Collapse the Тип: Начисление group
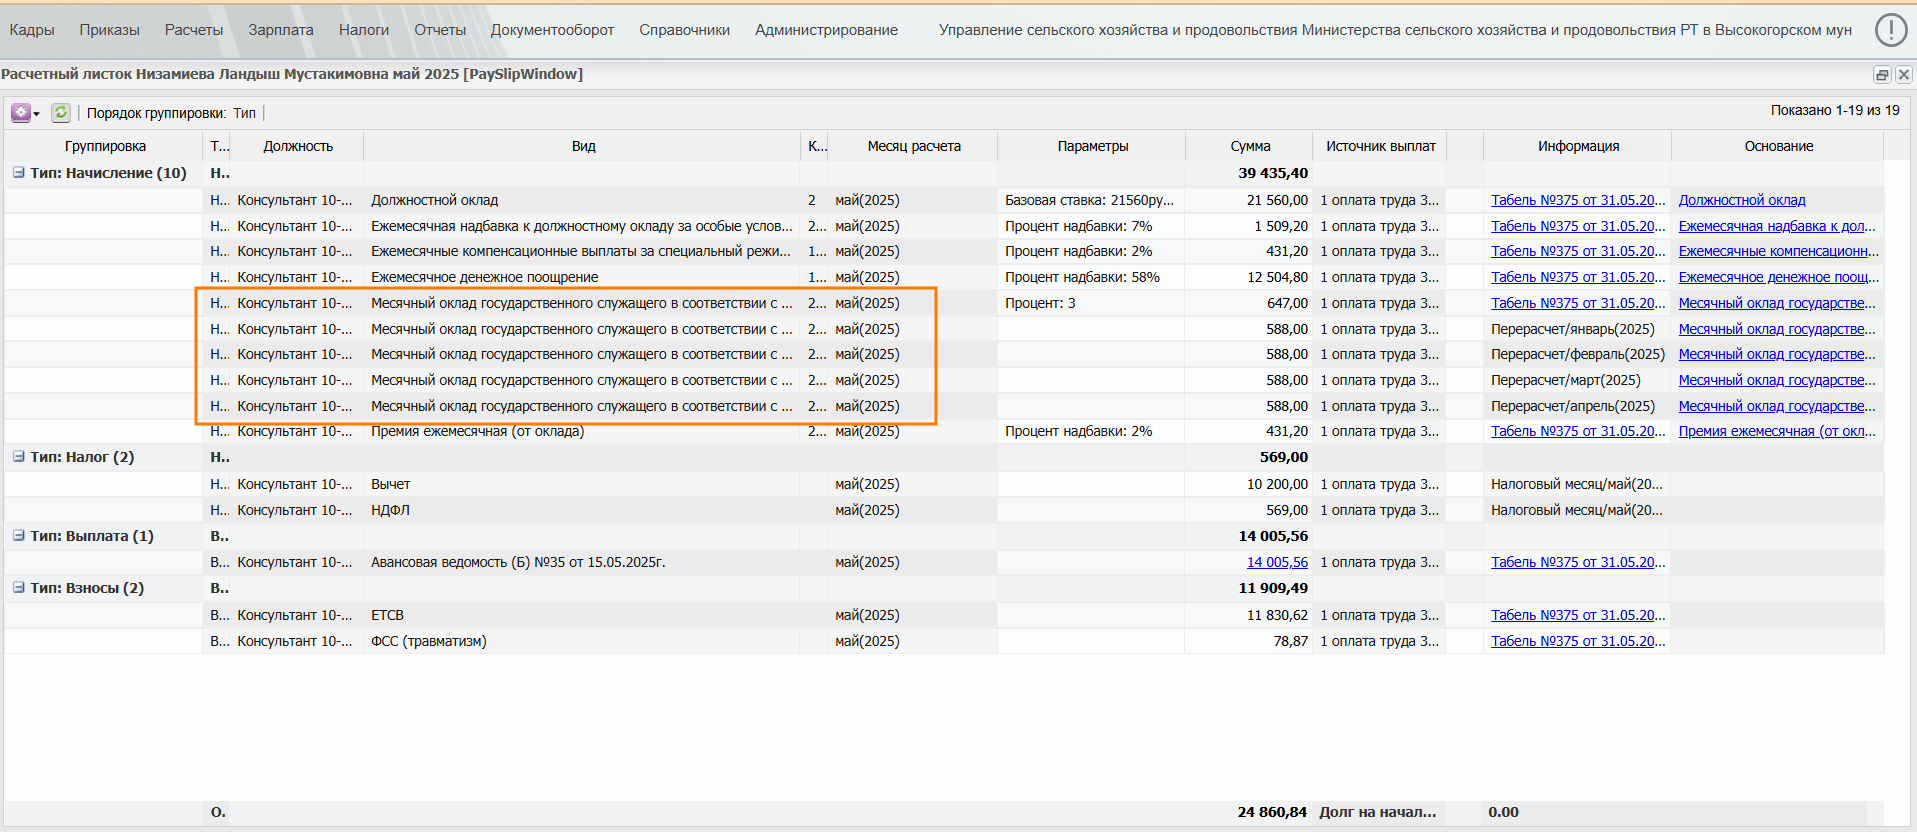The width and height of the screenshot is (1917, 832). (18, 172)
